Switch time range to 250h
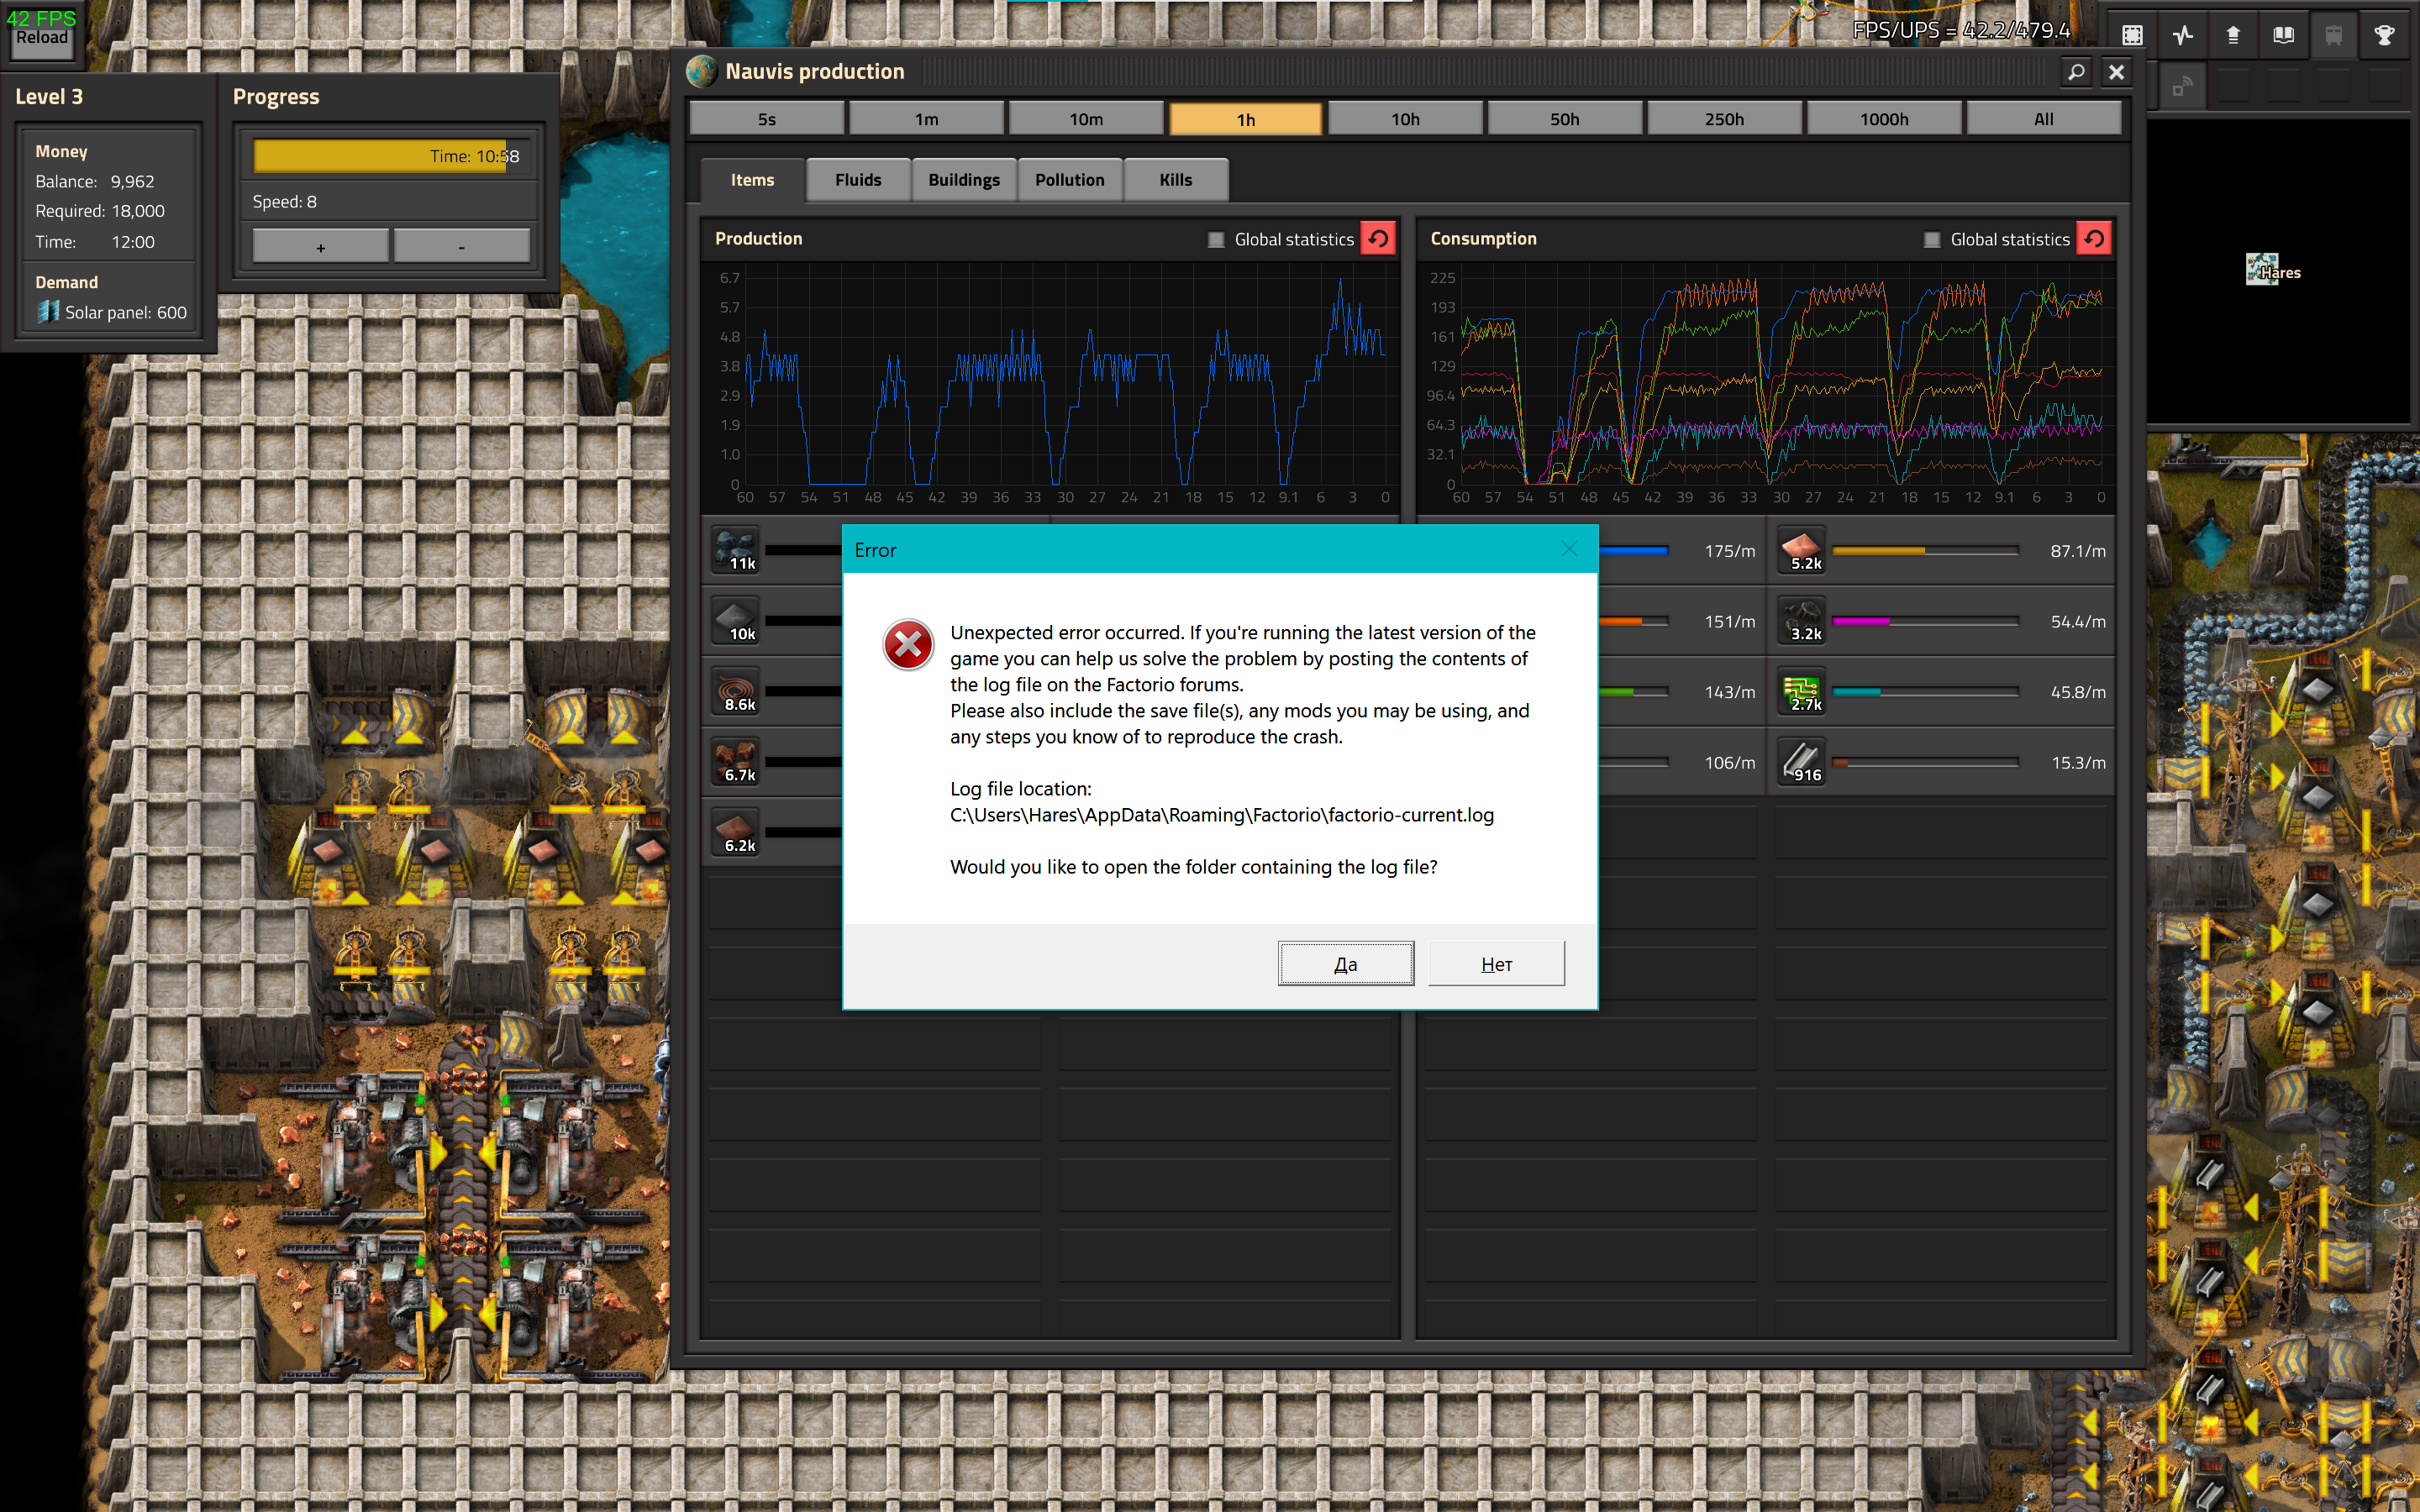The height and width of the screenshot is (1512, 2420). pos(1724,119)
